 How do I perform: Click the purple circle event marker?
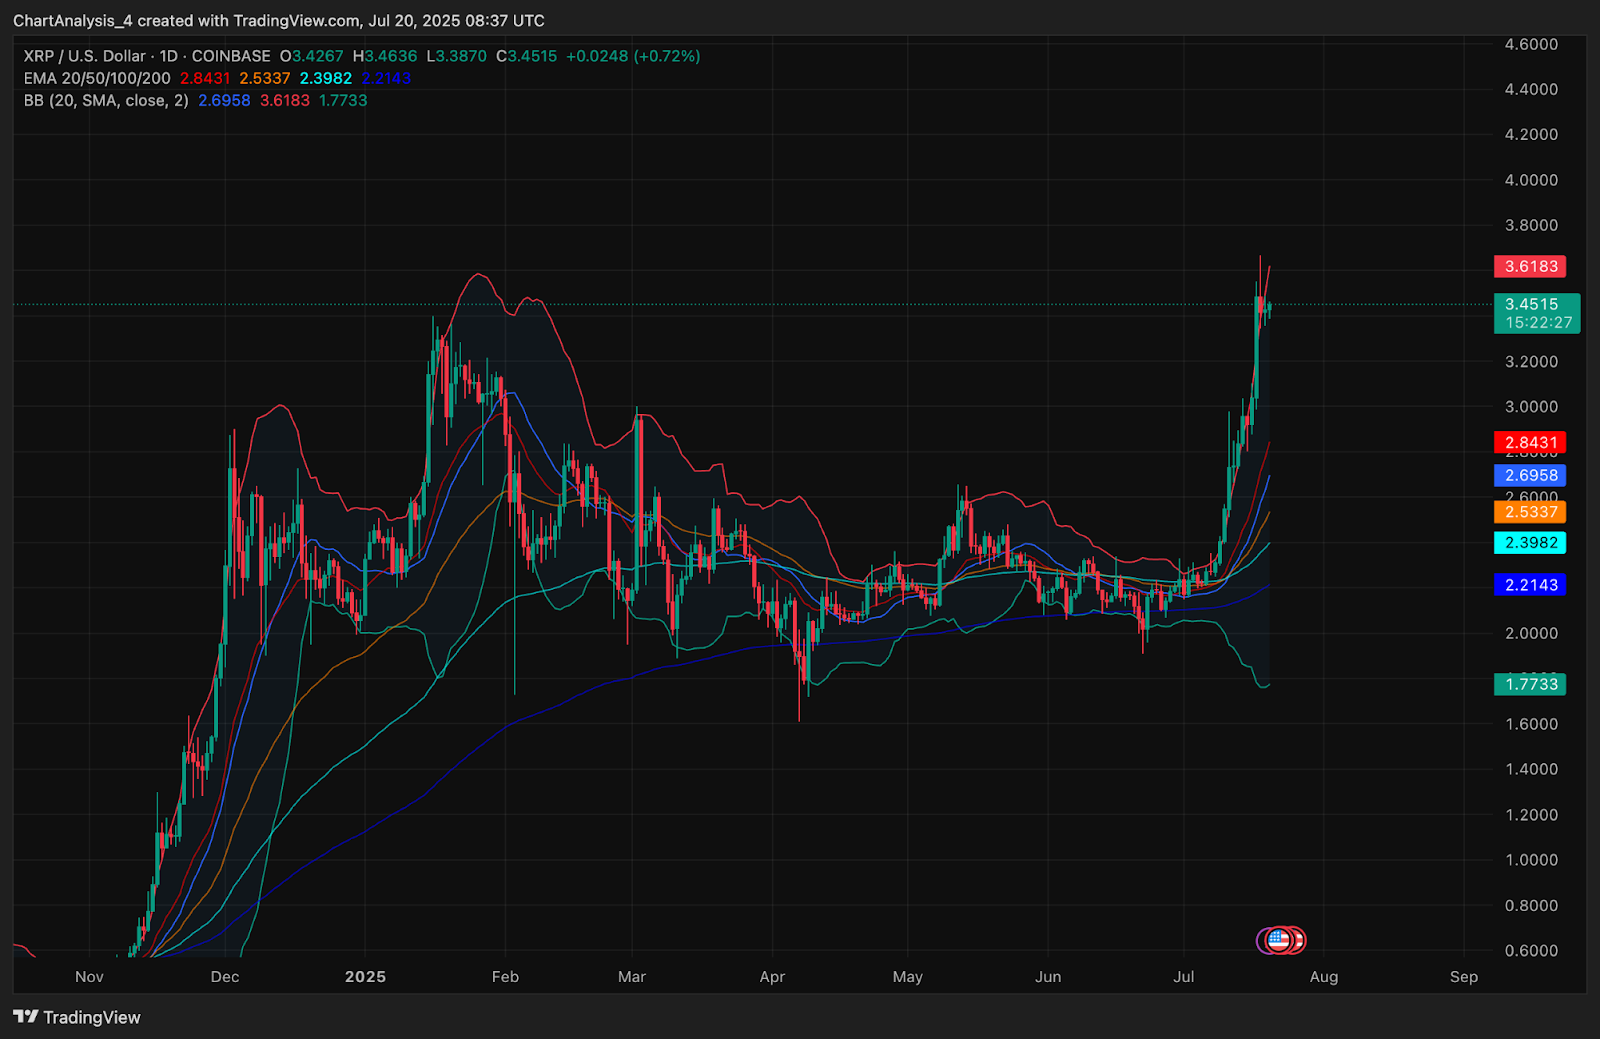1263,940
